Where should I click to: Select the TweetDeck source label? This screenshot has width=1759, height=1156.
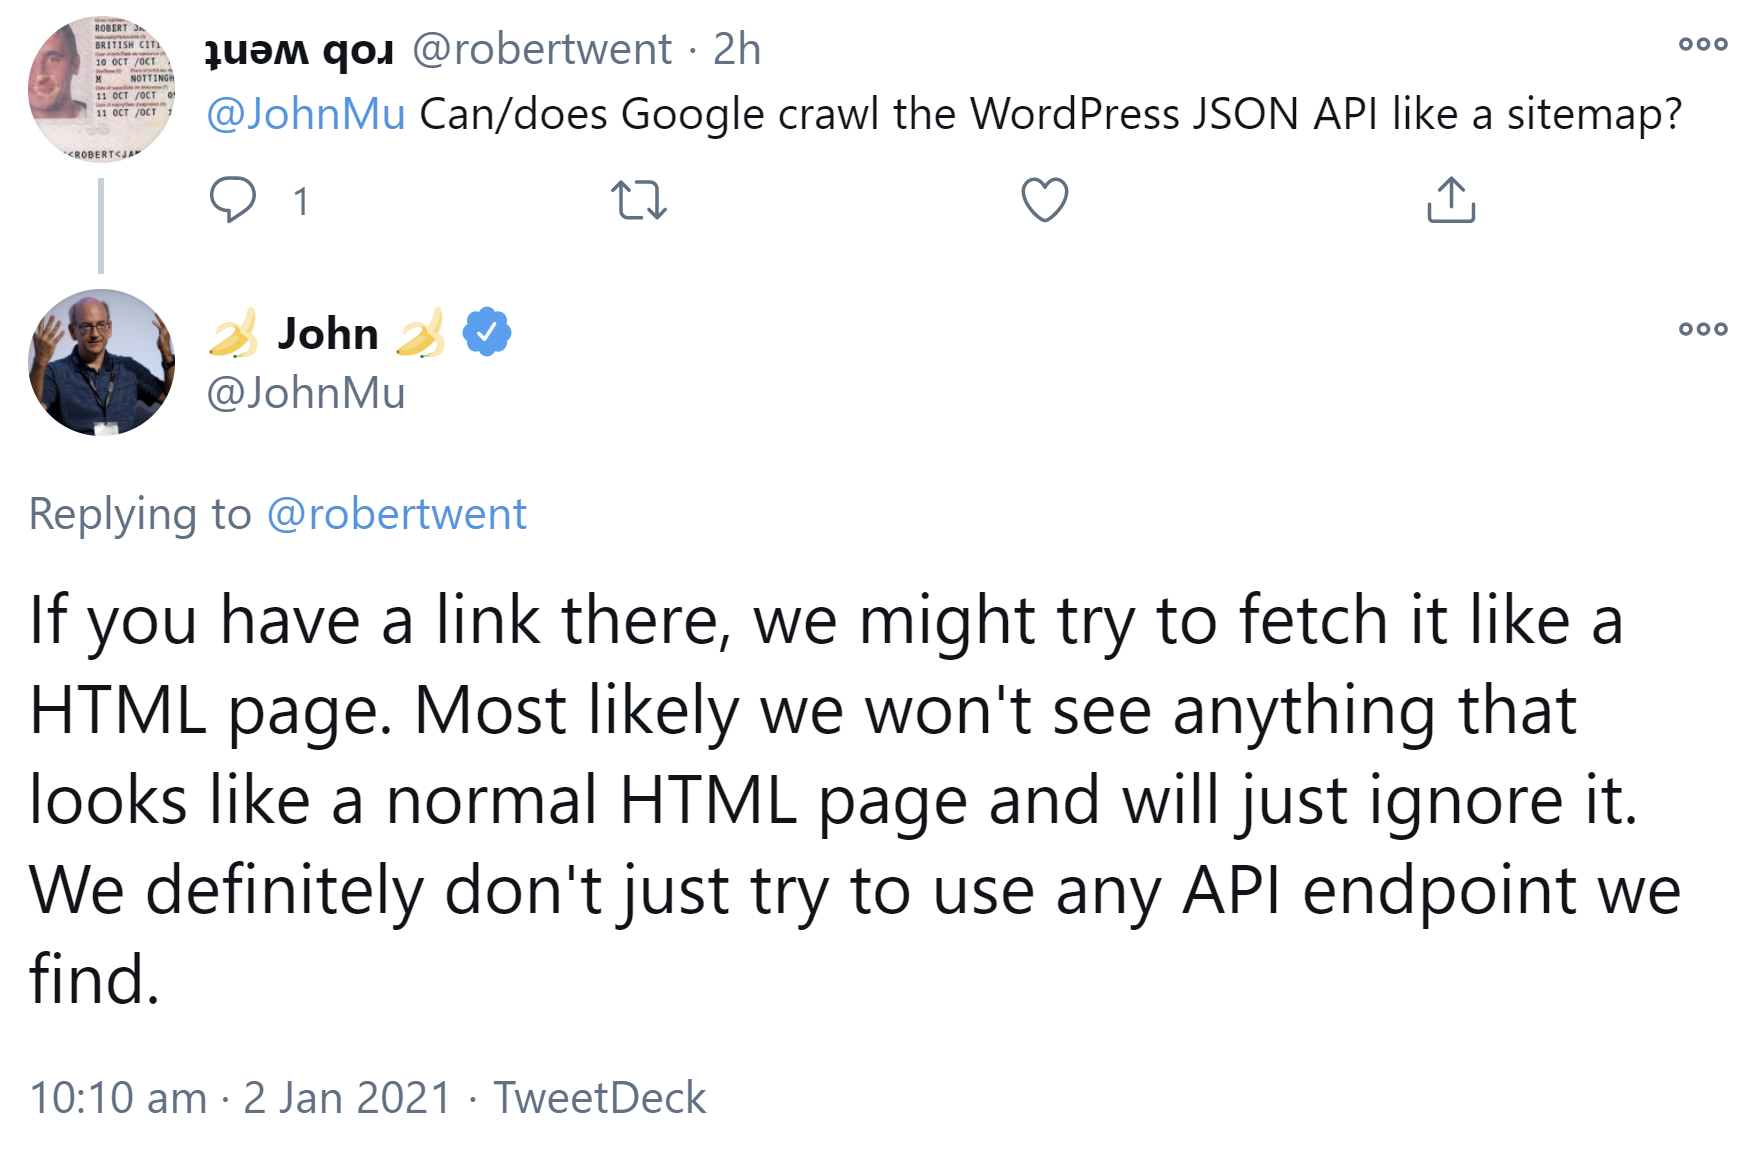(600, 1098)
